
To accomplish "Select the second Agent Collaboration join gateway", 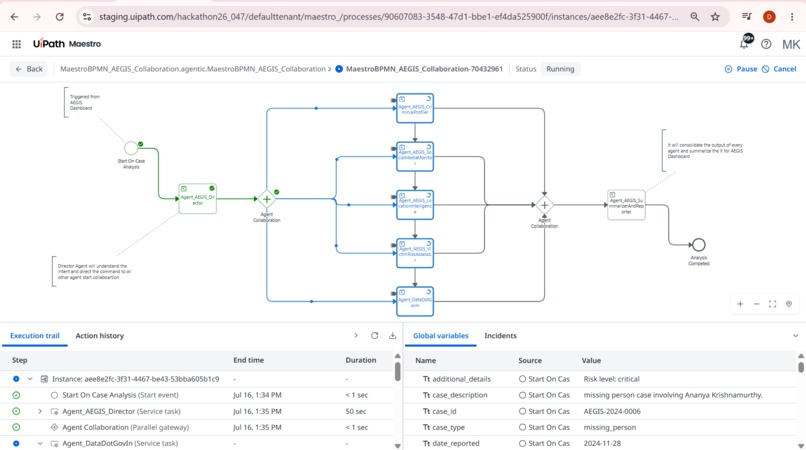I will tap(544, 205).
